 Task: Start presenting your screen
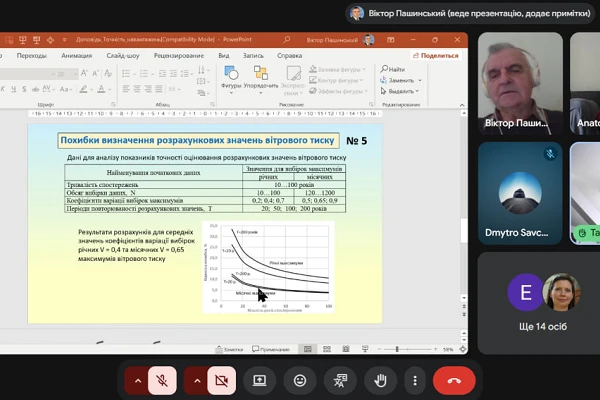click(259, 380)
